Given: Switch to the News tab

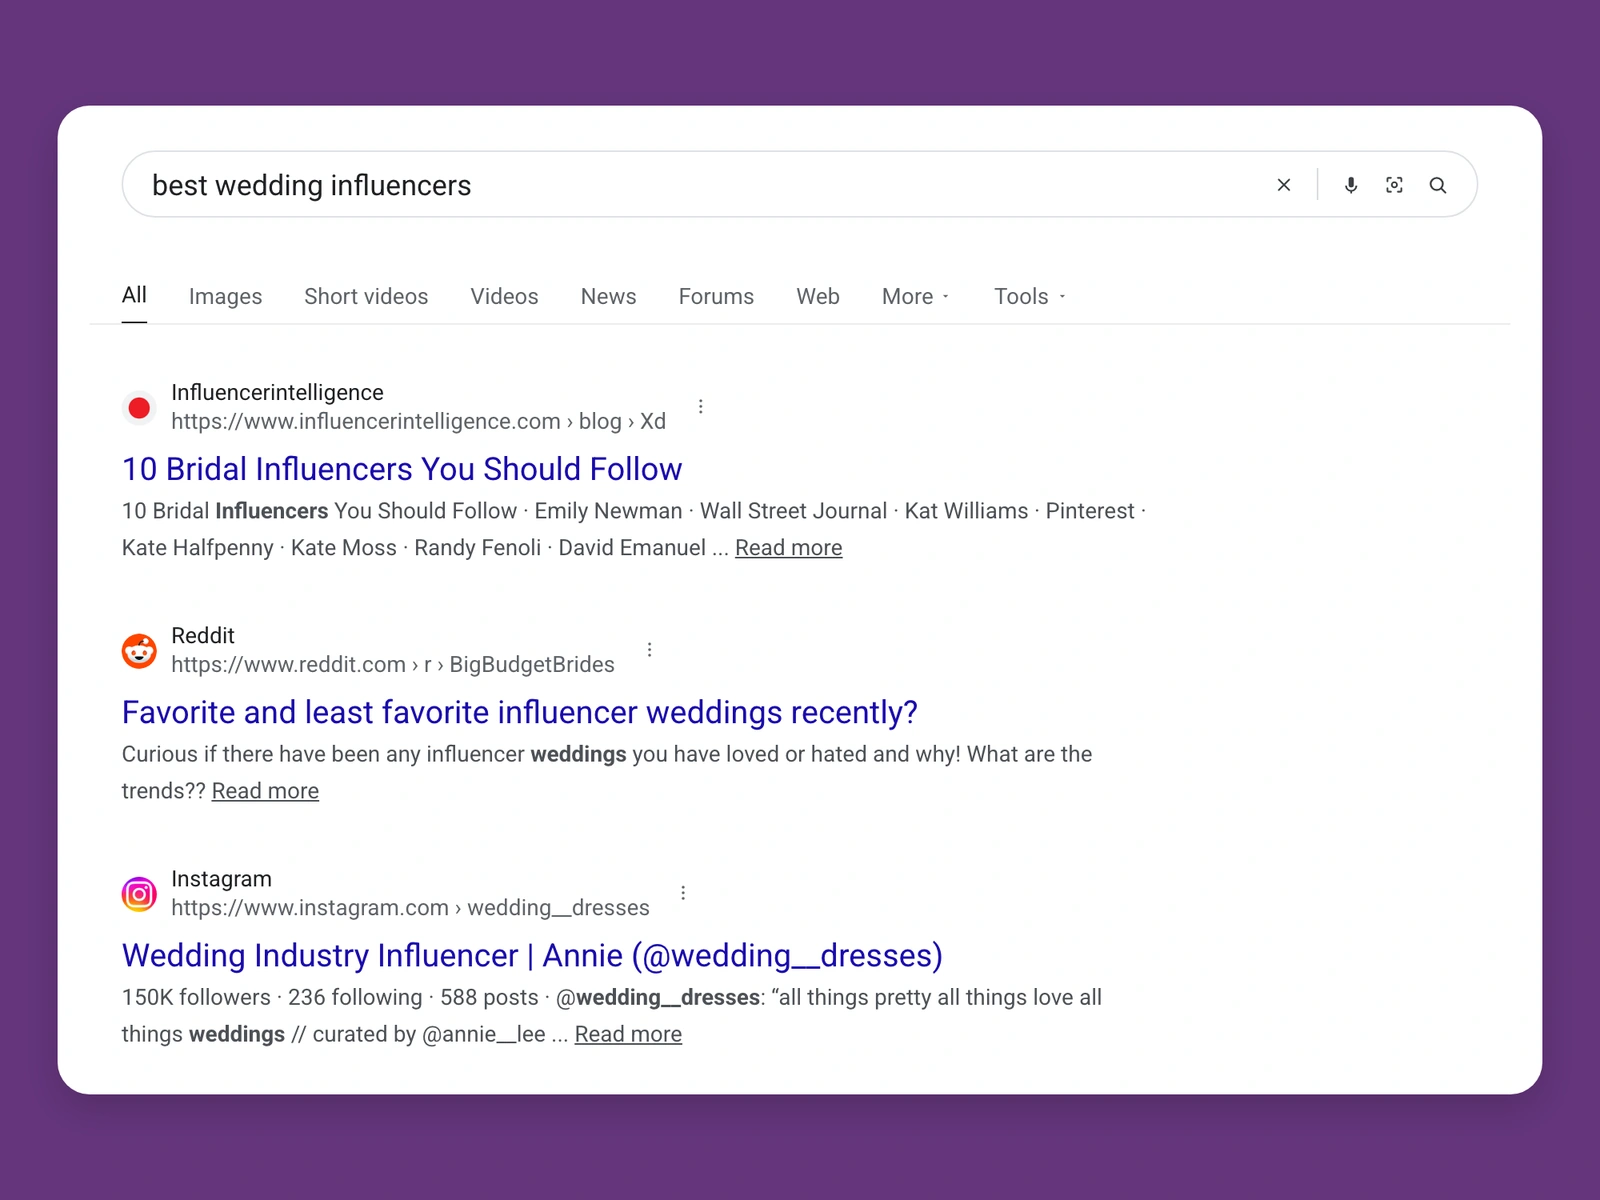Looking at the screenshot, I should [608, 297].
